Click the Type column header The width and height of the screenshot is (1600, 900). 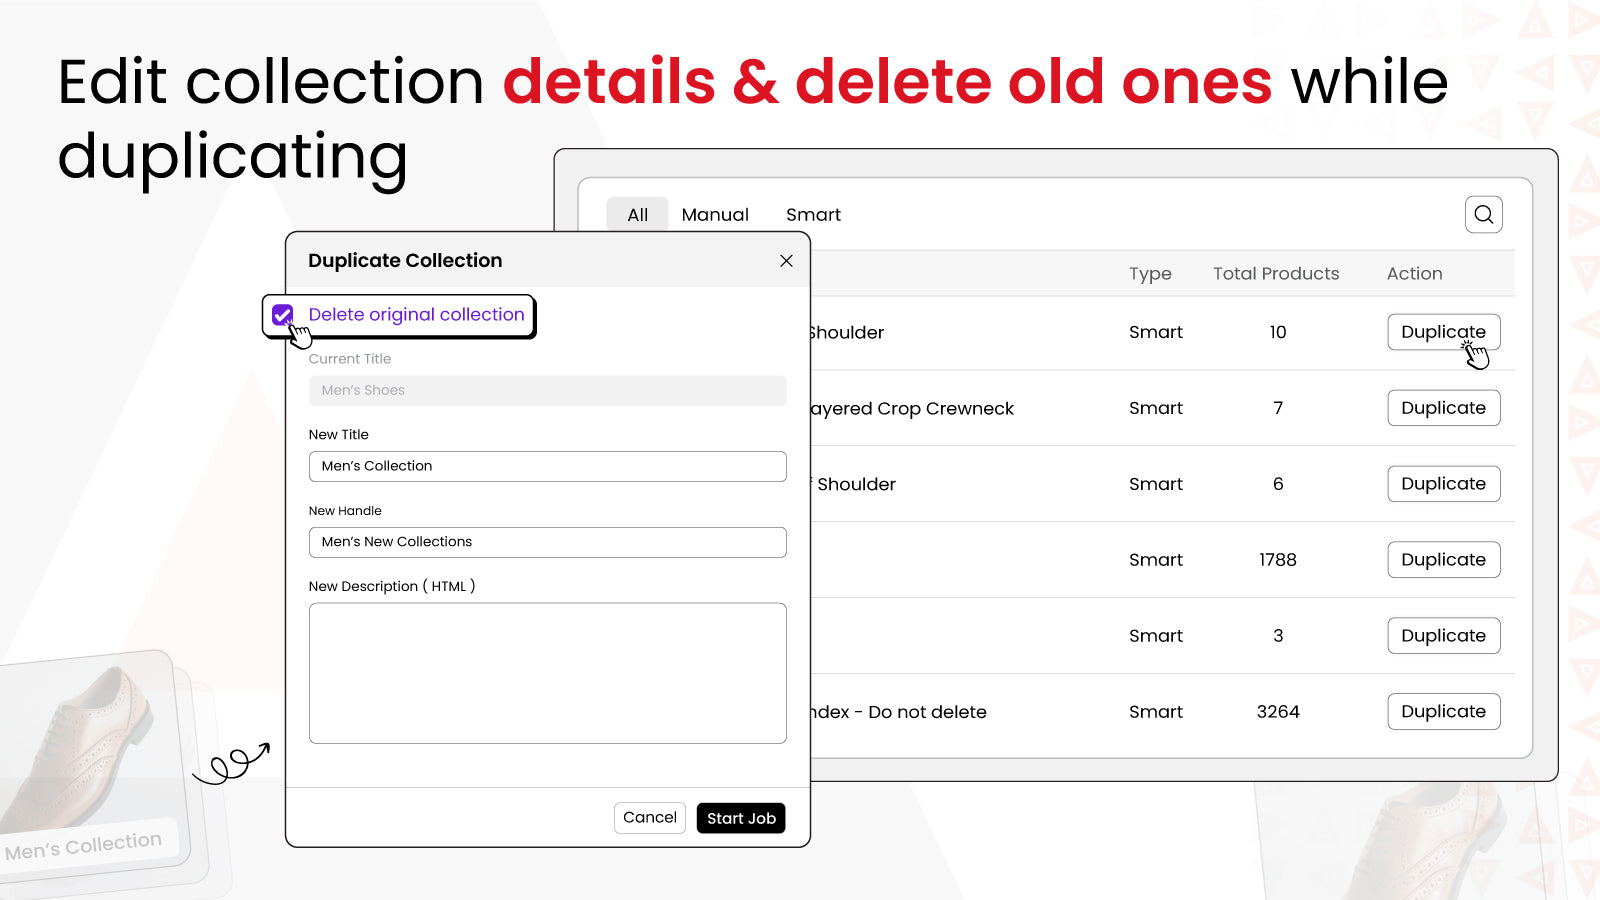tap(1150, 274)
